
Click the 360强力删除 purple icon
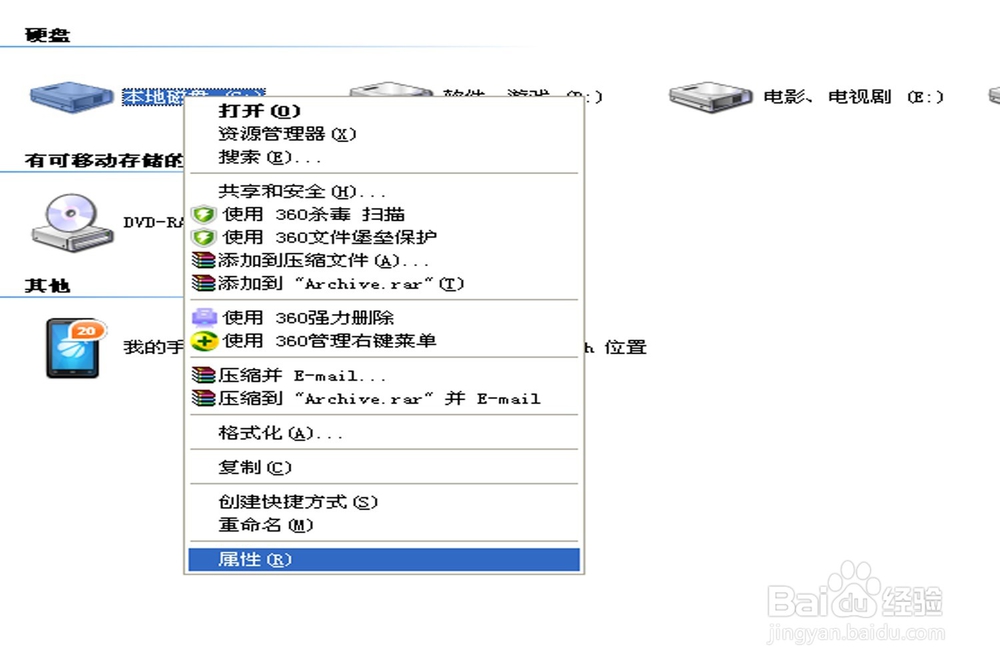tap(201, 318)
